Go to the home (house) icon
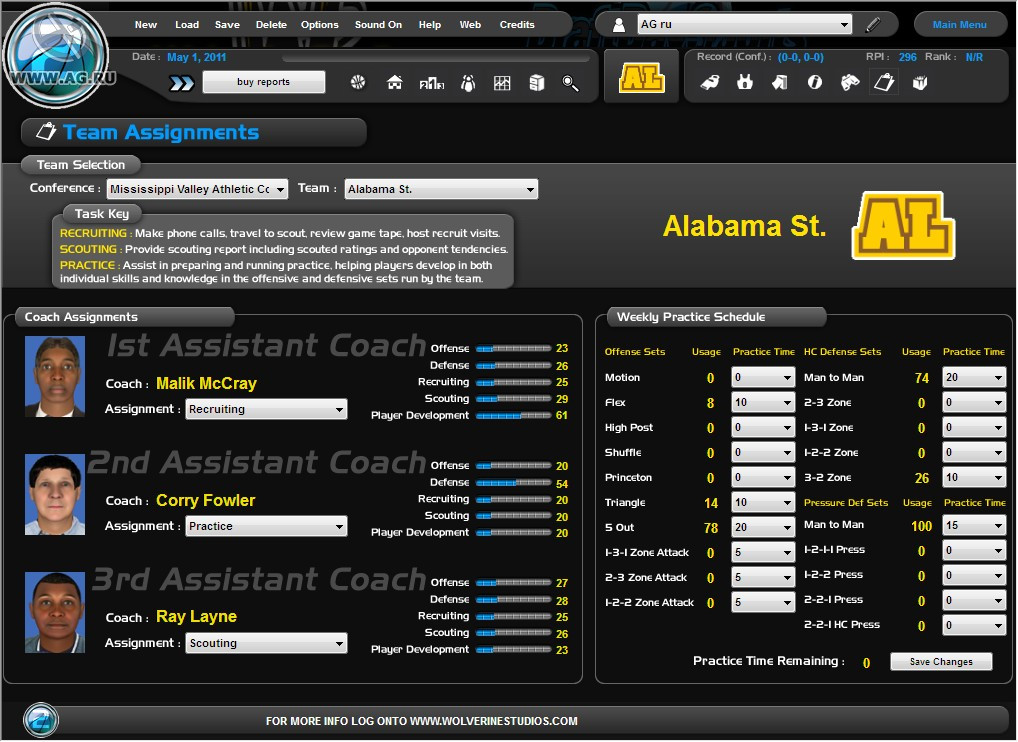This screenshot has height=742, width=1018. pos(395,82)
